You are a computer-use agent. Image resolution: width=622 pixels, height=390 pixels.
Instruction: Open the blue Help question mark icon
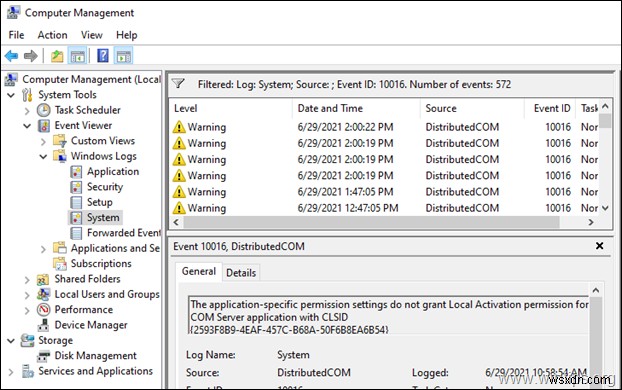[103, 56]
